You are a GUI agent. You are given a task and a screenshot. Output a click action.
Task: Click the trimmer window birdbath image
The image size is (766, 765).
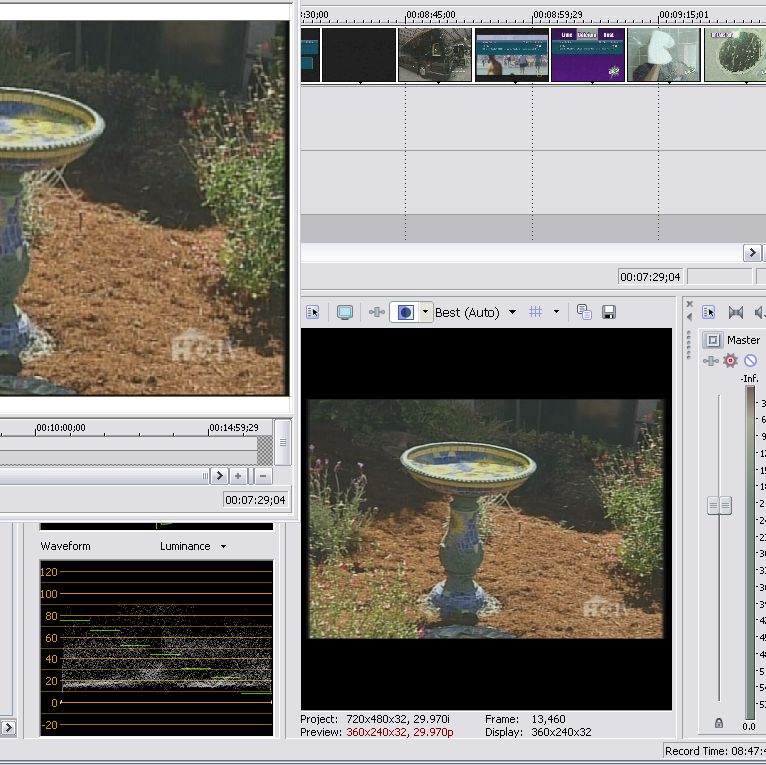144,208
